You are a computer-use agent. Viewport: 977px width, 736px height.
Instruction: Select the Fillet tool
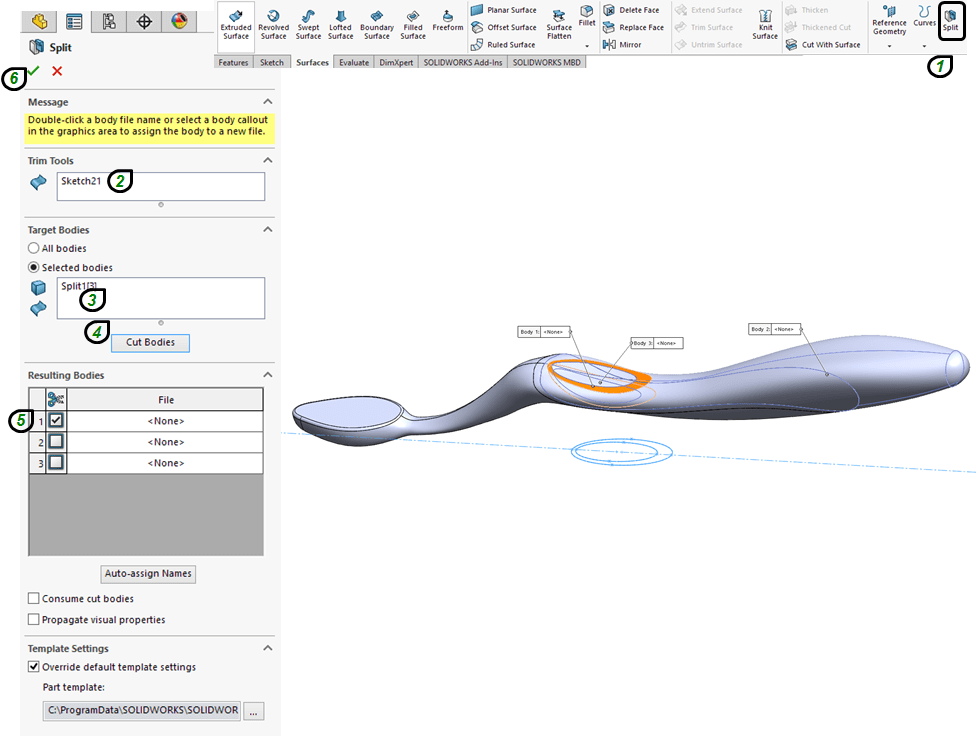587,17
